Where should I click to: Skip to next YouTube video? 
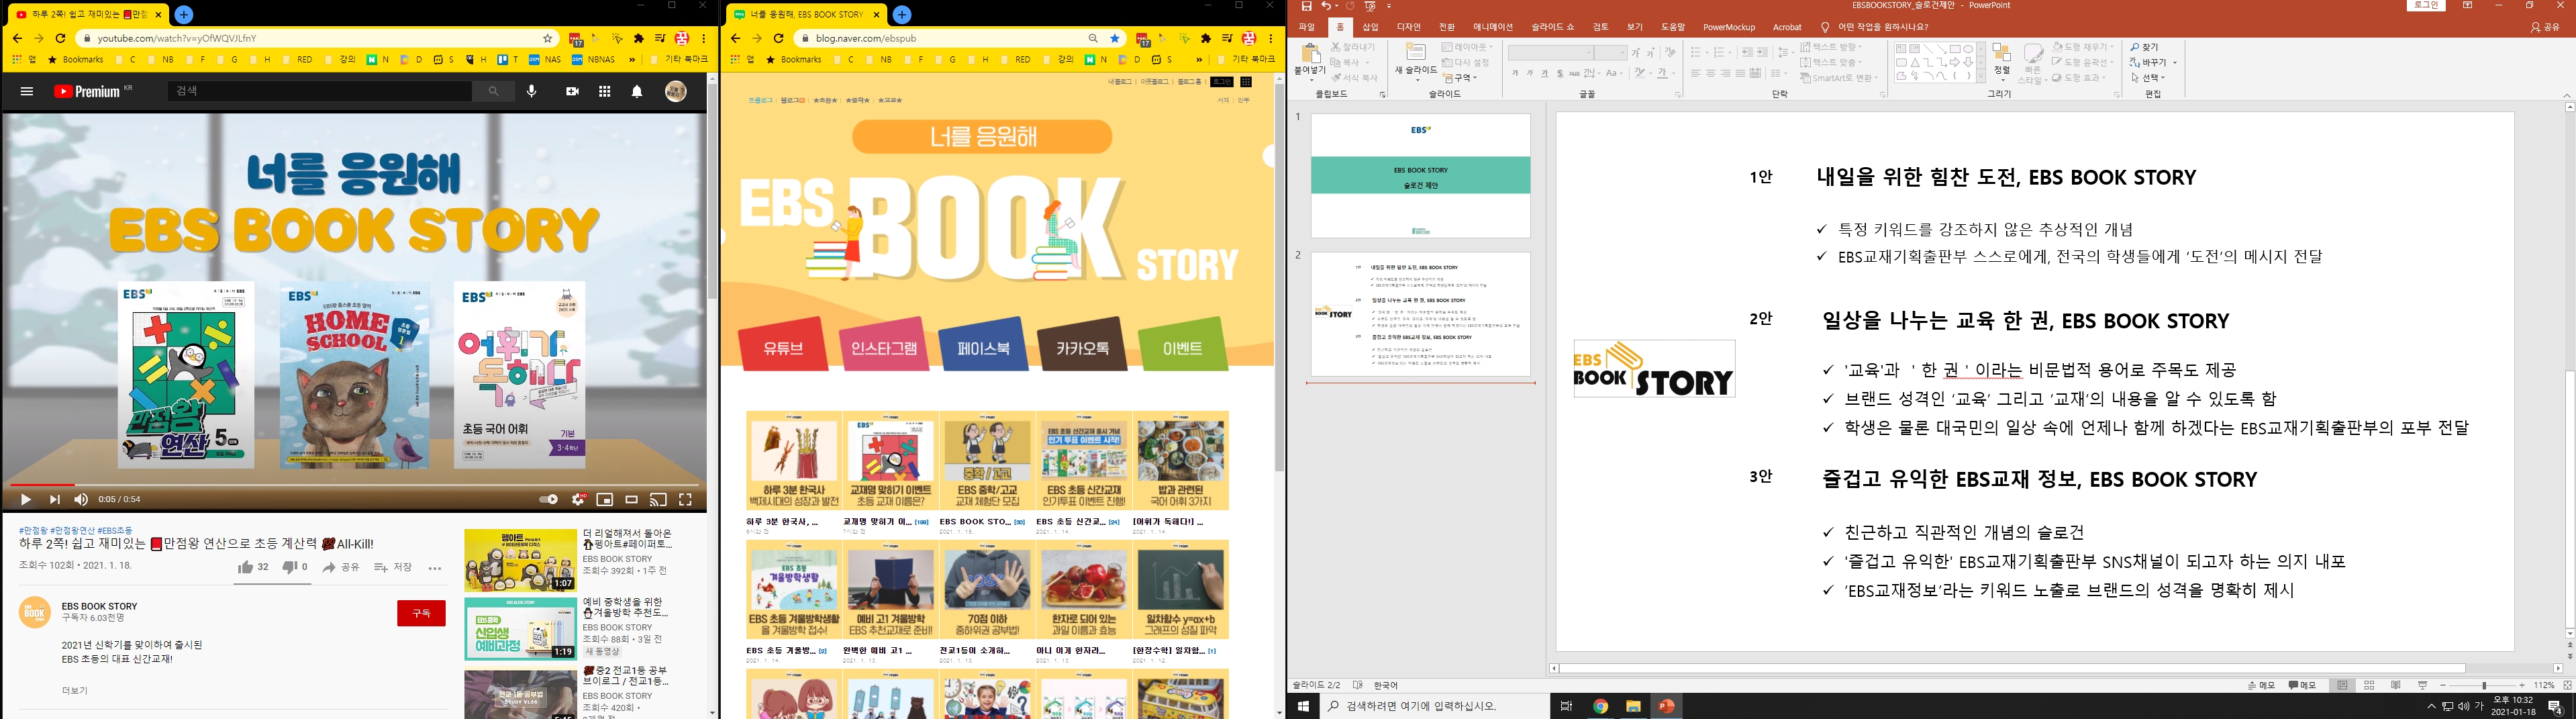click(x=54, y=499)
